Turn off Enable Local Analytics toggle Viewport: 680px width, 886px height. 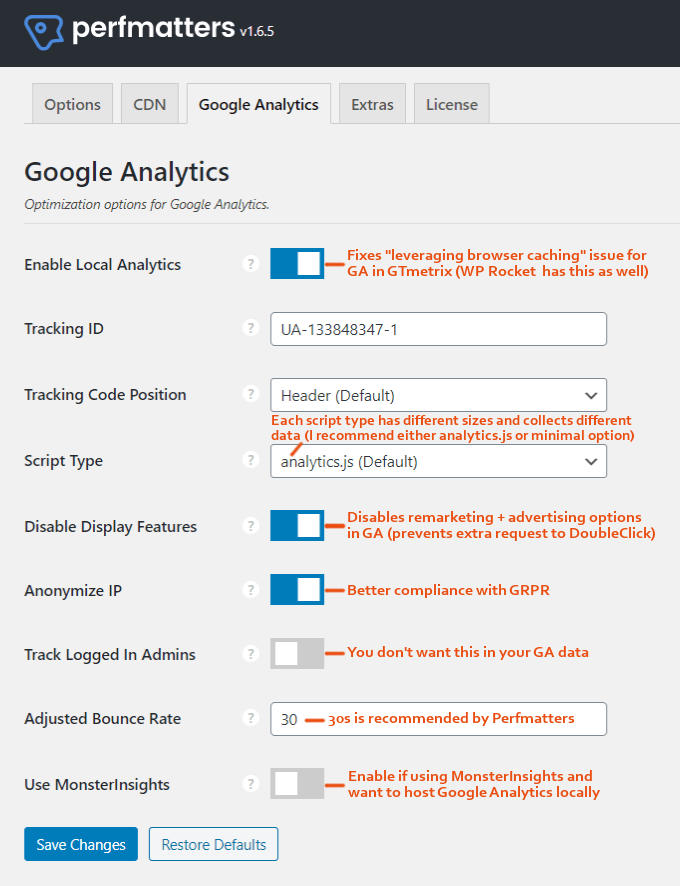(x=297, y=263)
